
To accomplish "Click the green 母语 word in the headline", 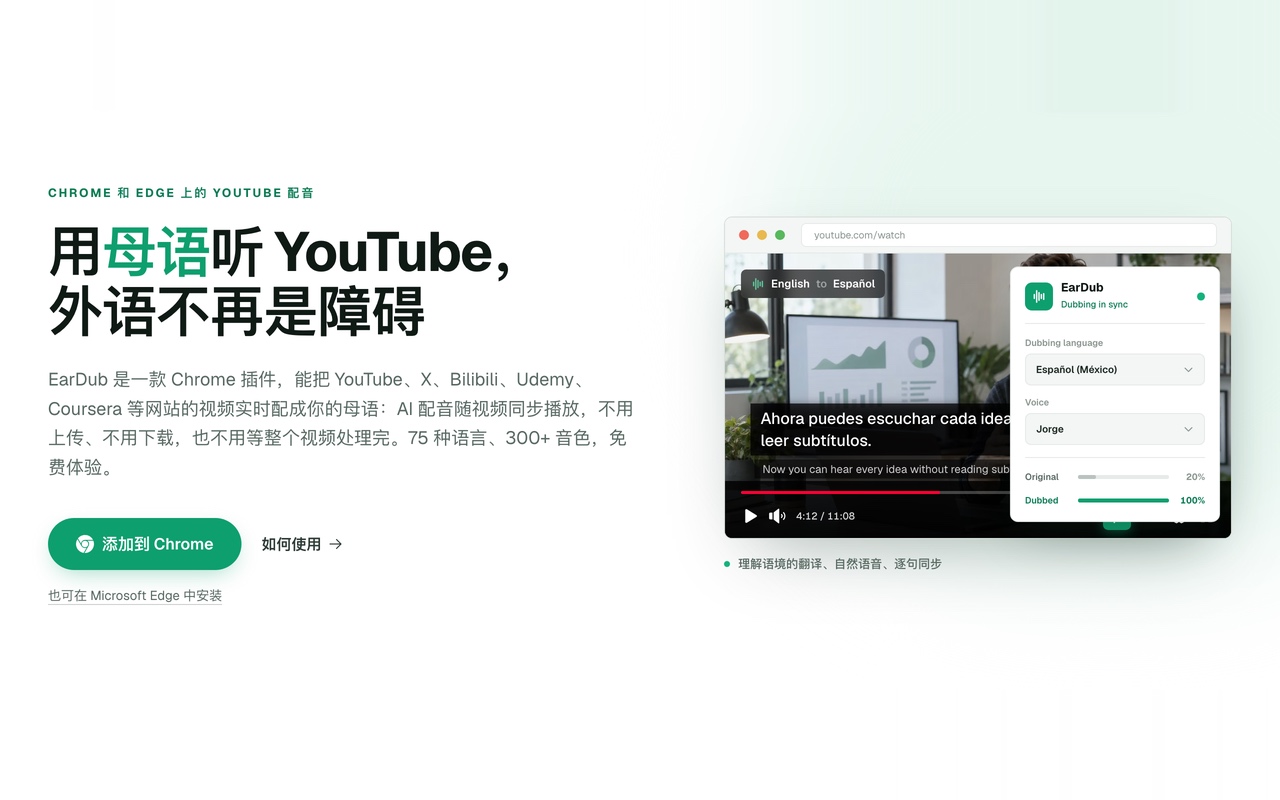I will coord(156,251).
